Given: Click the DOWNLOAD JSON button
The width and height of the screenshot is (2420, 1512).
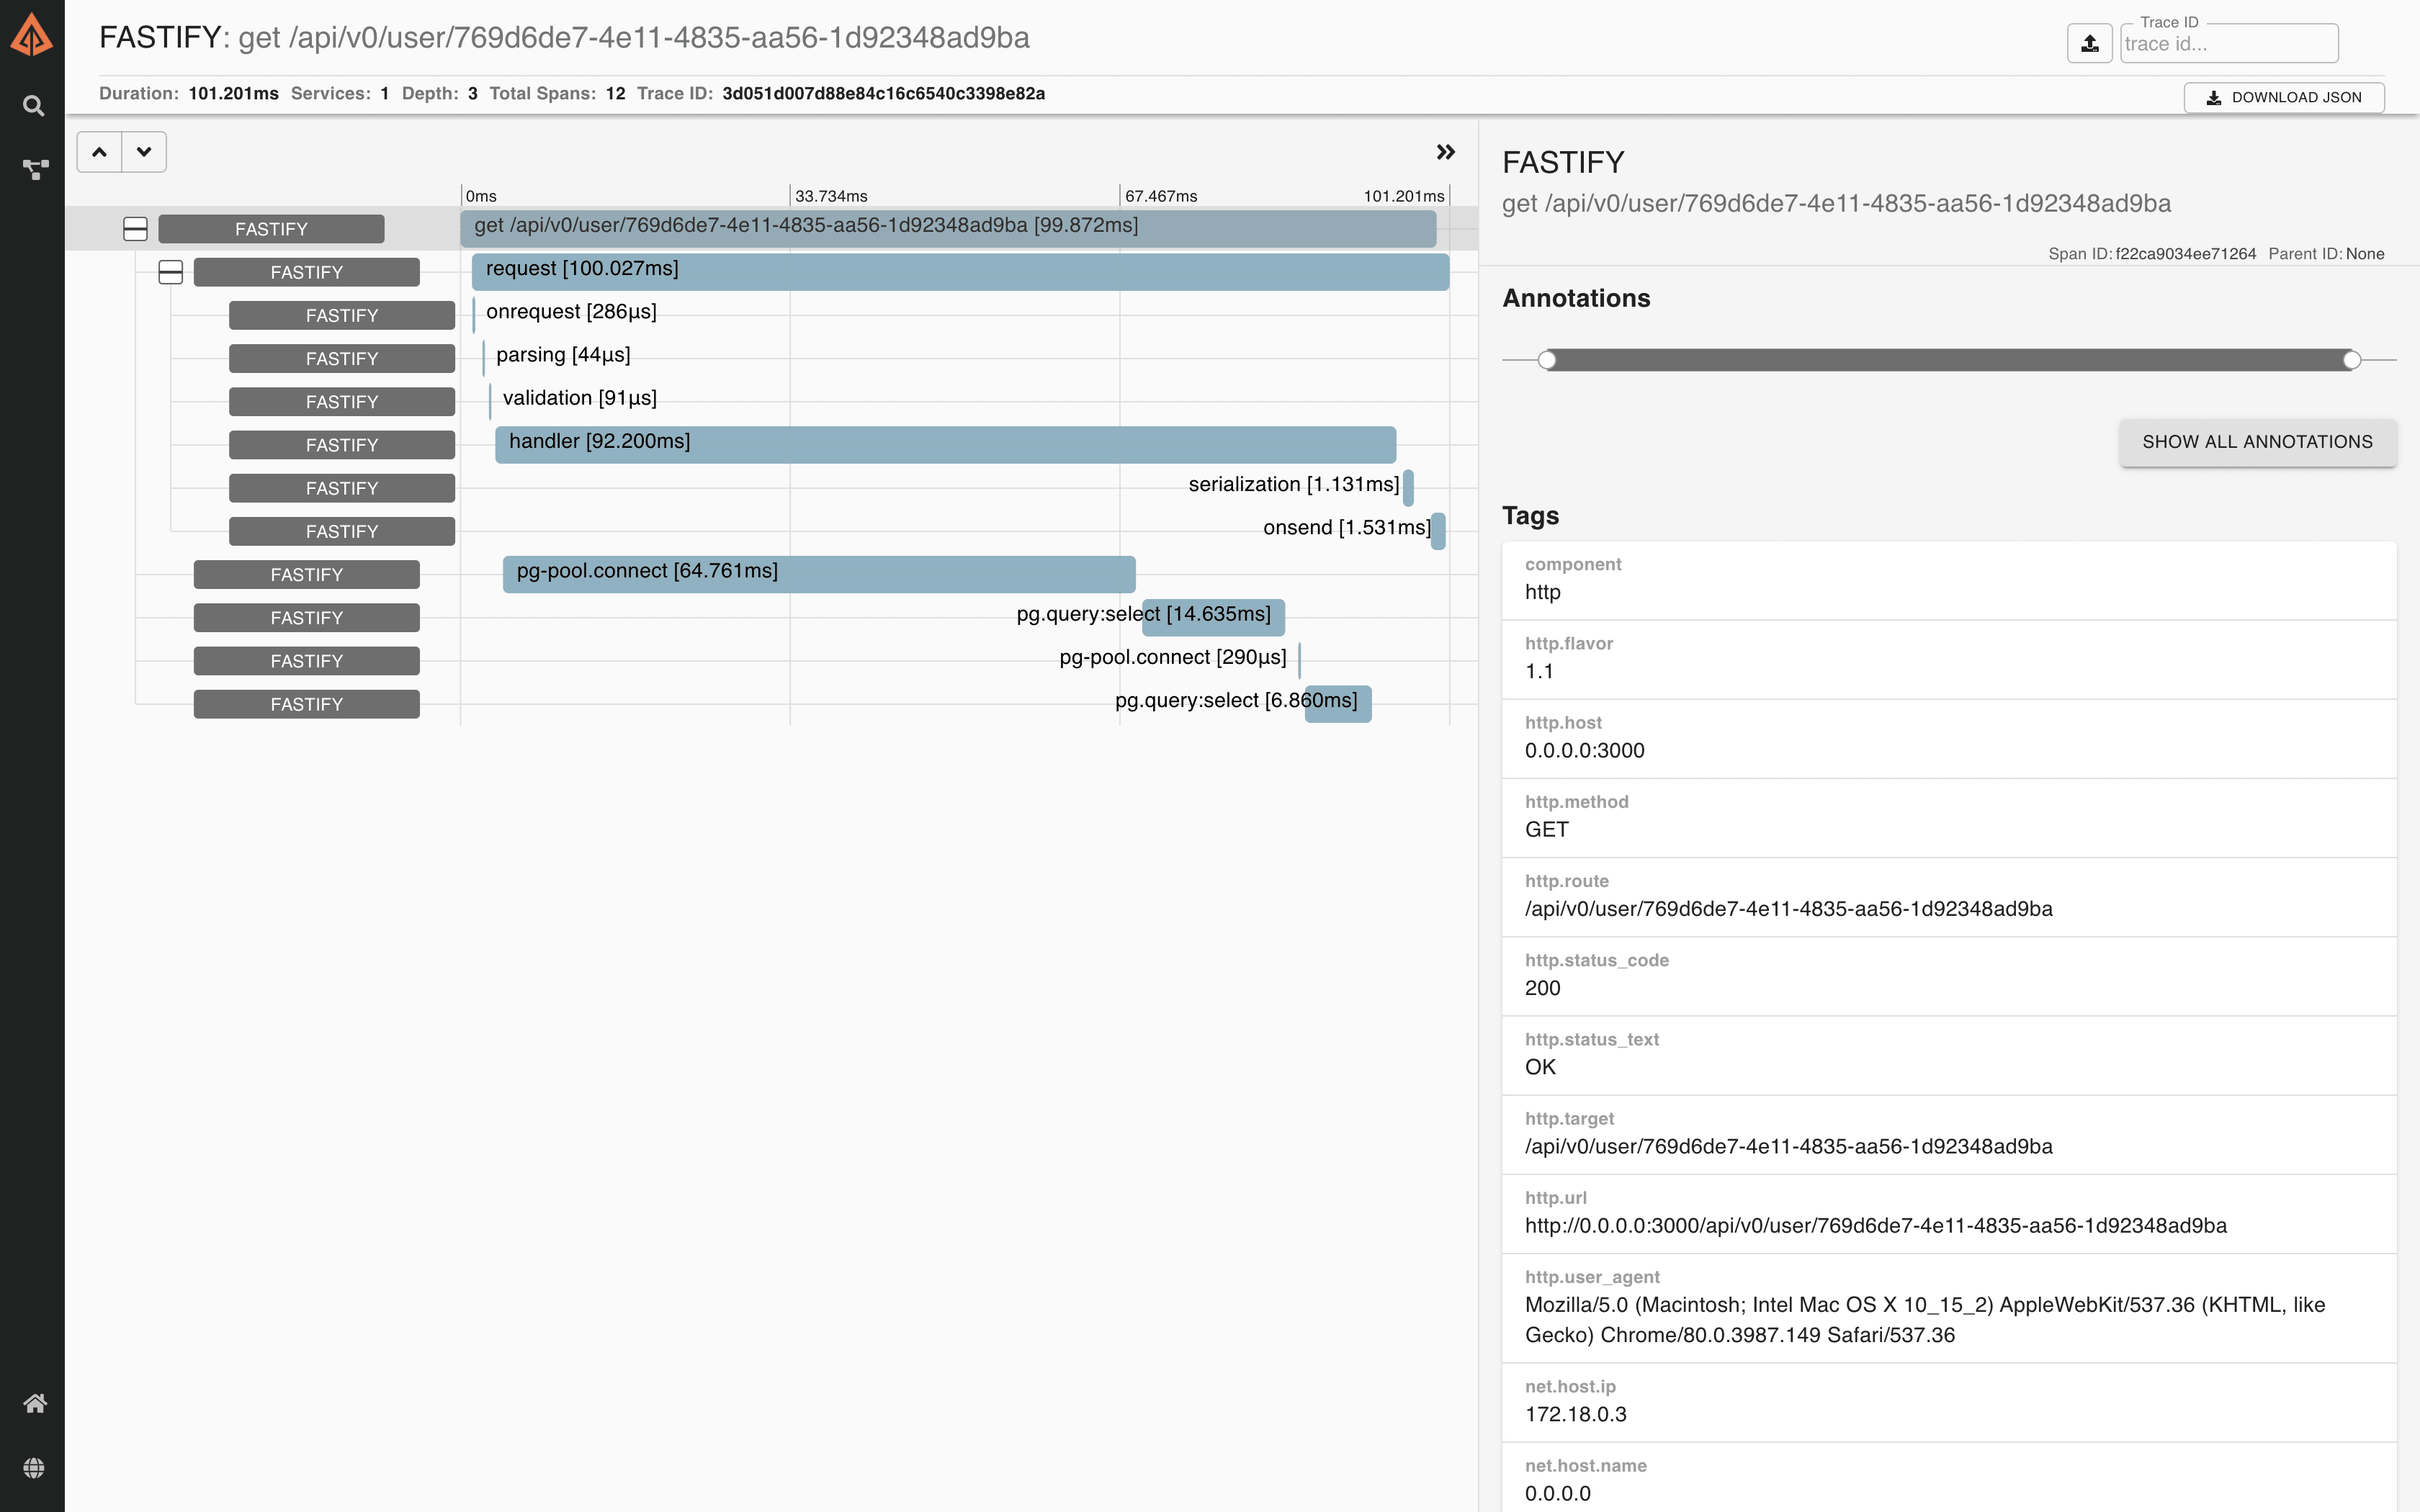Looking at the screenshot, I should tap(2284, 97).
